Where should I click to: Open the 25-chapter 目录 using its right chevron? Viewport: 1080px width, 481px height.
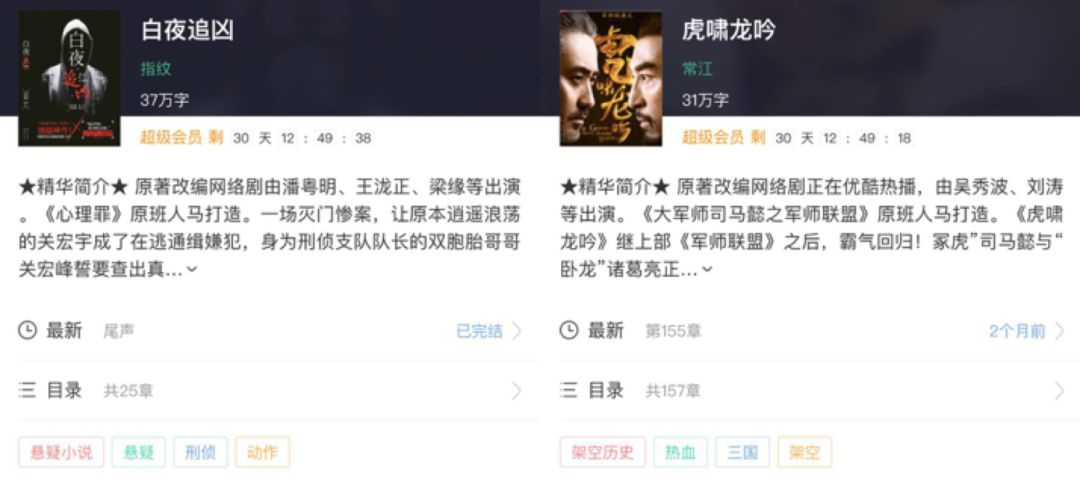(517, 391)
